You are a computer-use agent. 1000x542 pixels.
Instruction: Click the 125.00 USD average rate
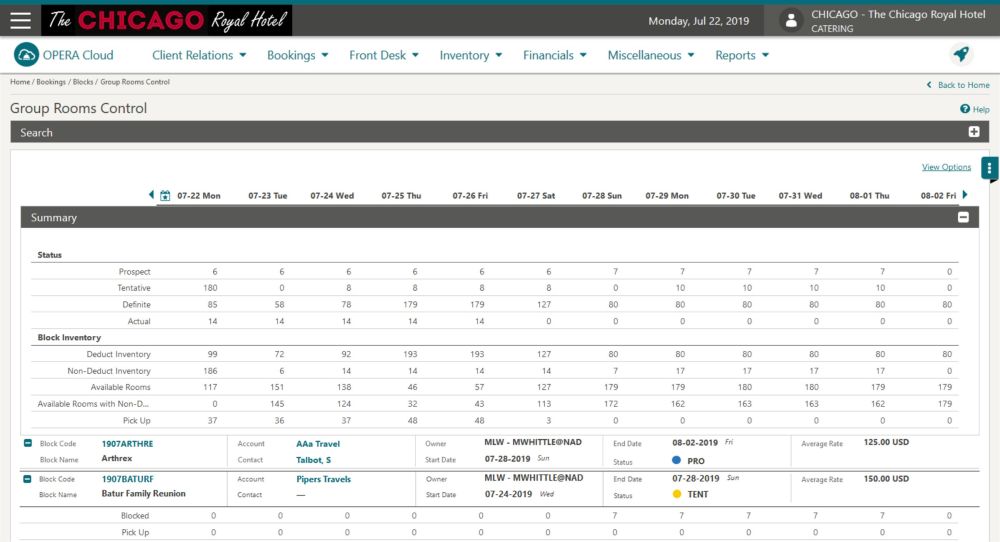886,442
